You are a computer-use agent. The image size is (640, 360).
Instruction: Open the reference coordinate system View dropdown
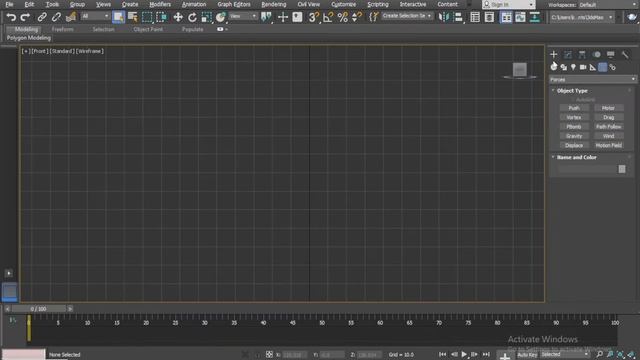coord(243,16)
